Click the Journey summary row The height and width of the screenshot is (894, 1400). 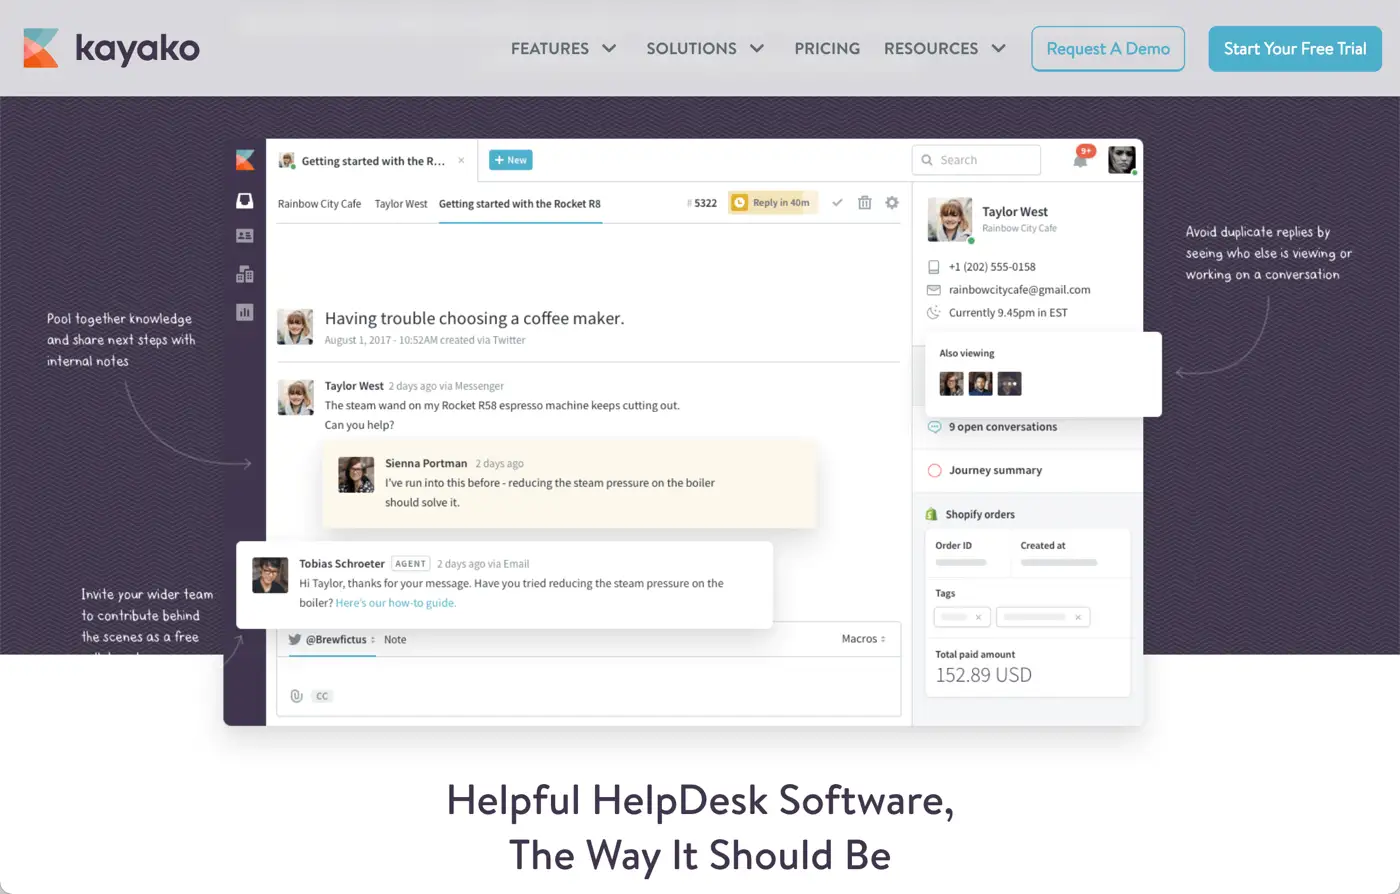[1028, 470]
